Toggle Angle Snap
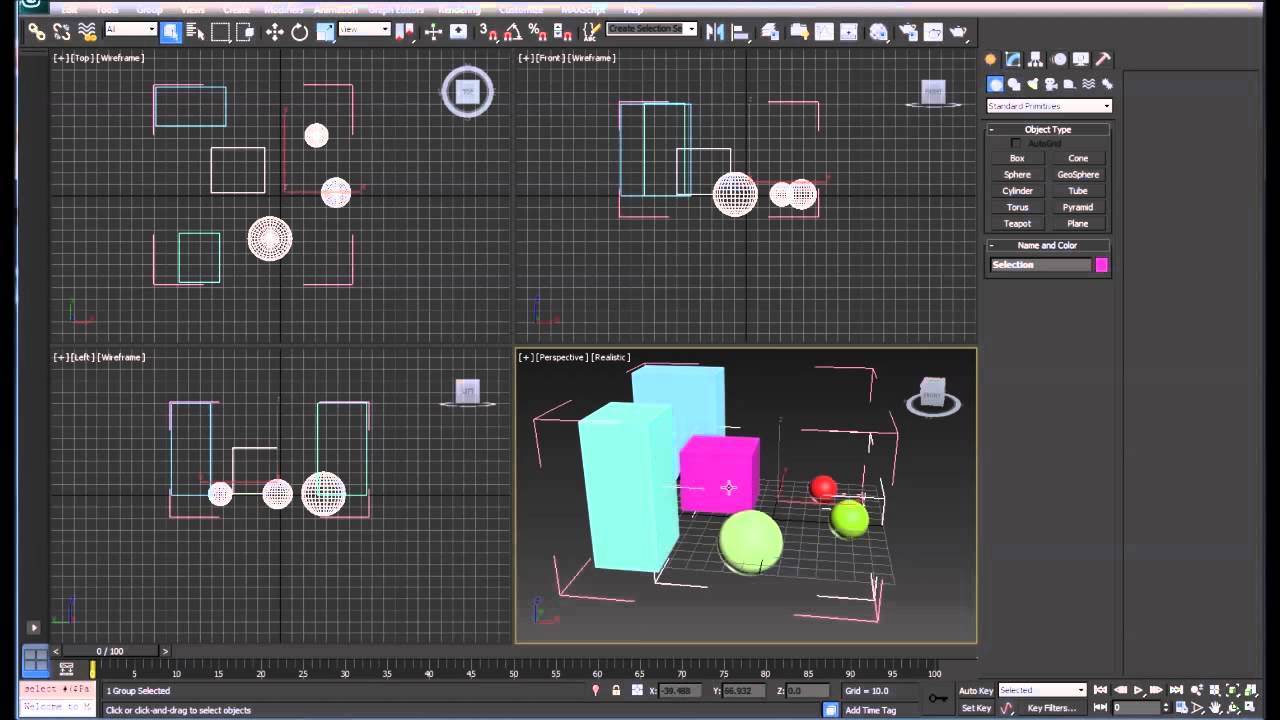The image size is (1280, 720). [512, 32]
